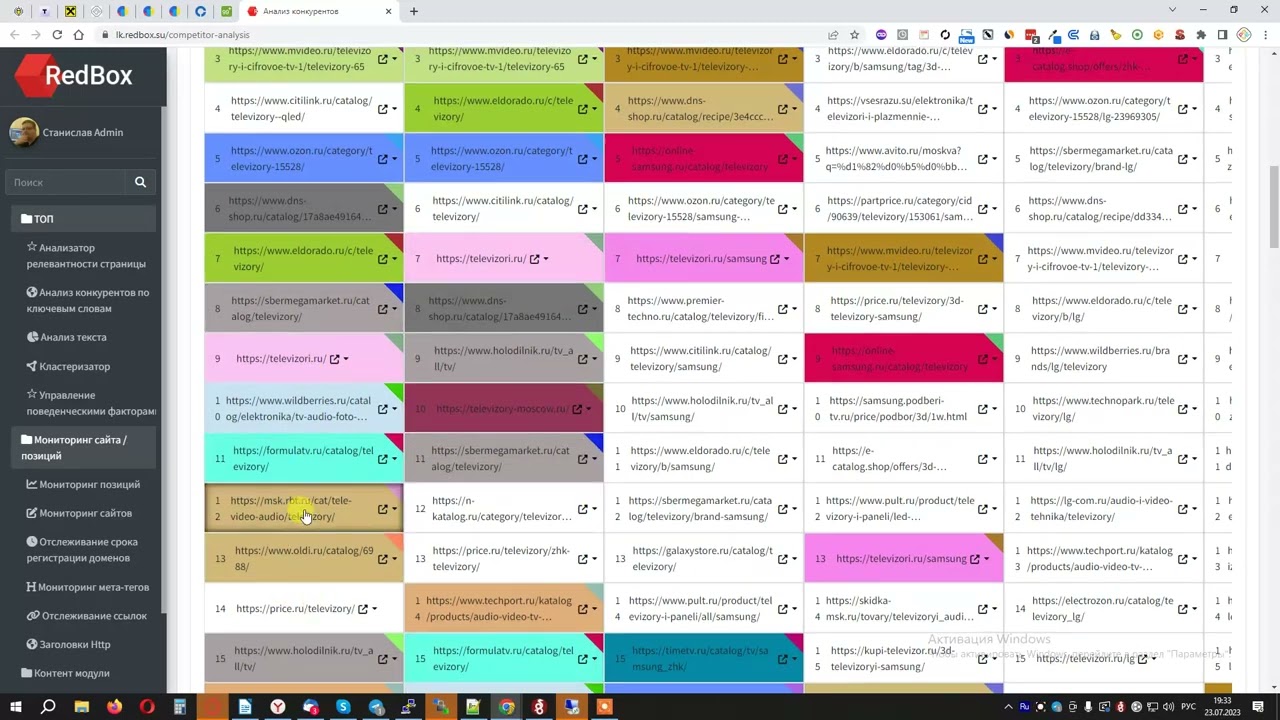Open external link icon for n-katalog.ru cell
Image resolution: width=1280 pixels, height=720 pixels.
583,509
